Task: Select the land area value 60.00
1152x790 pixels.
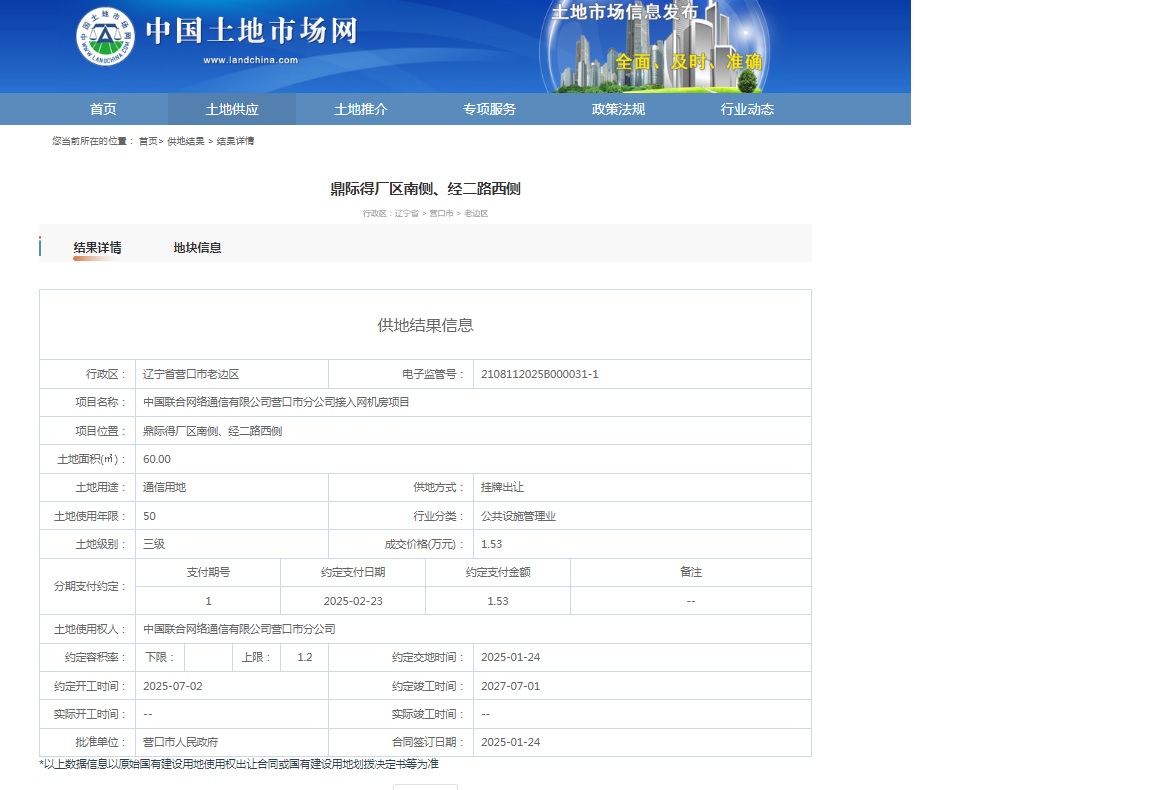Action: (156, 459)
